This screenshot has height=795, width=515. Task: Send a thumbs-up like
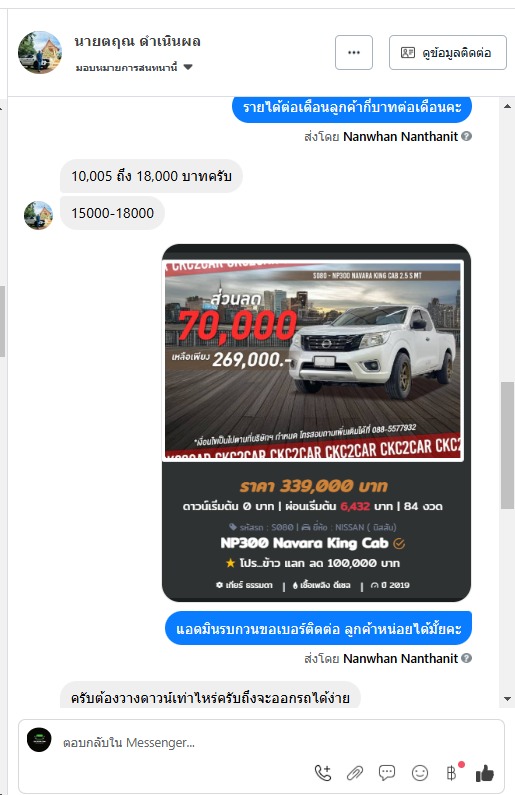click(485, 773)
